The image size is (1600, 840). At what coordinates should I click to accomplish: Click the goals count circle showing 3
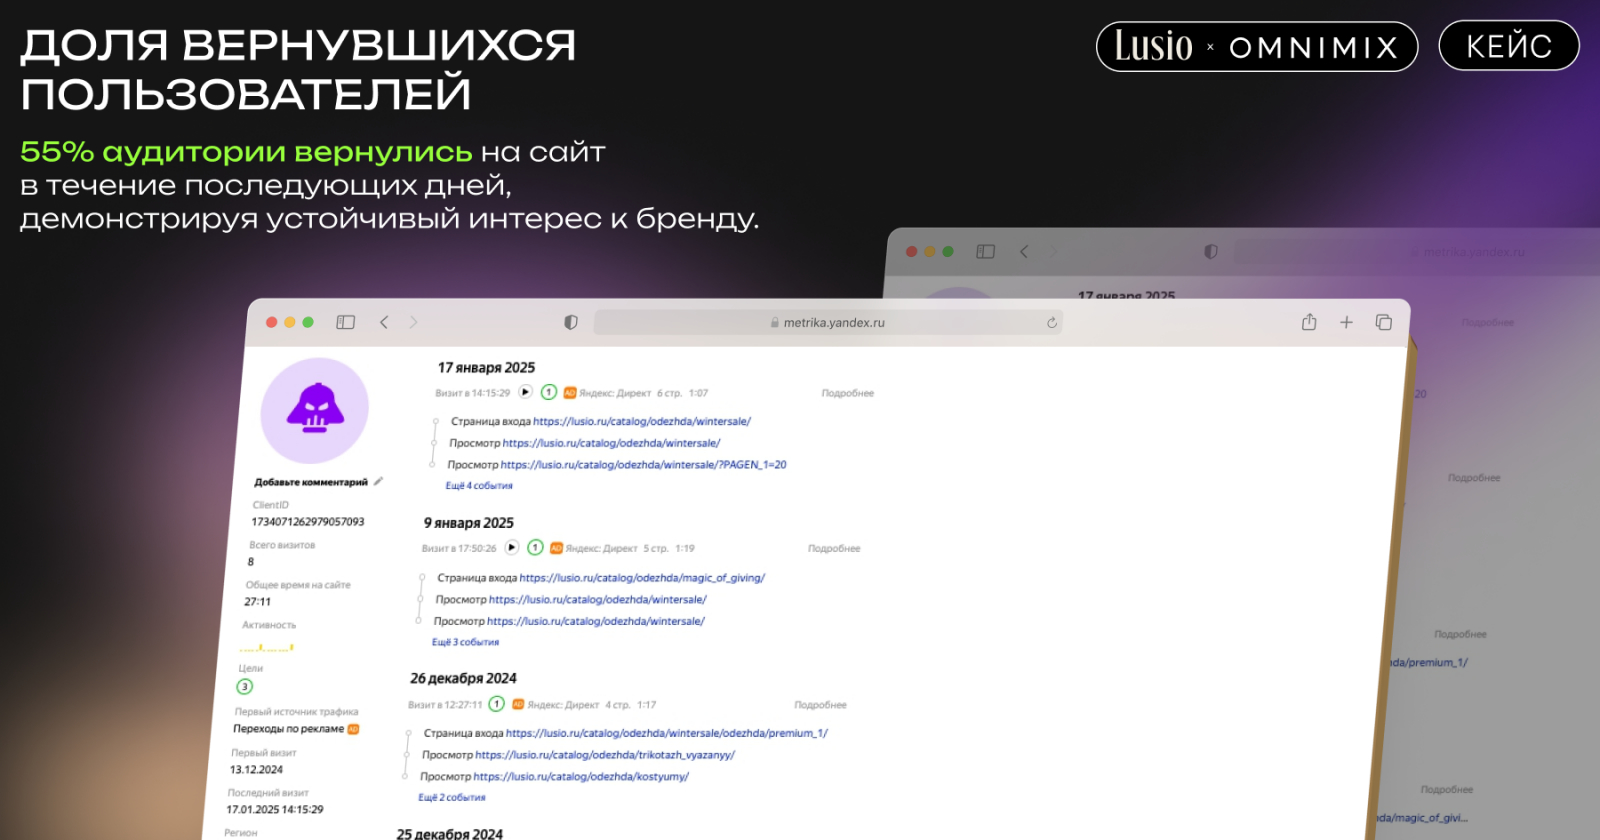245,686
